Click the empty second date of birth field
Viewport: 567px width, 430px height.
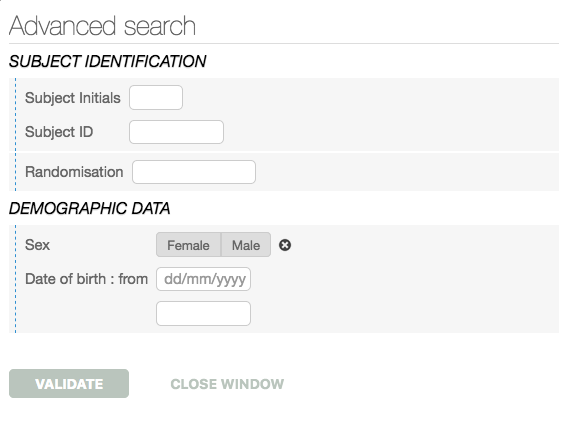[x=204, y=314]
